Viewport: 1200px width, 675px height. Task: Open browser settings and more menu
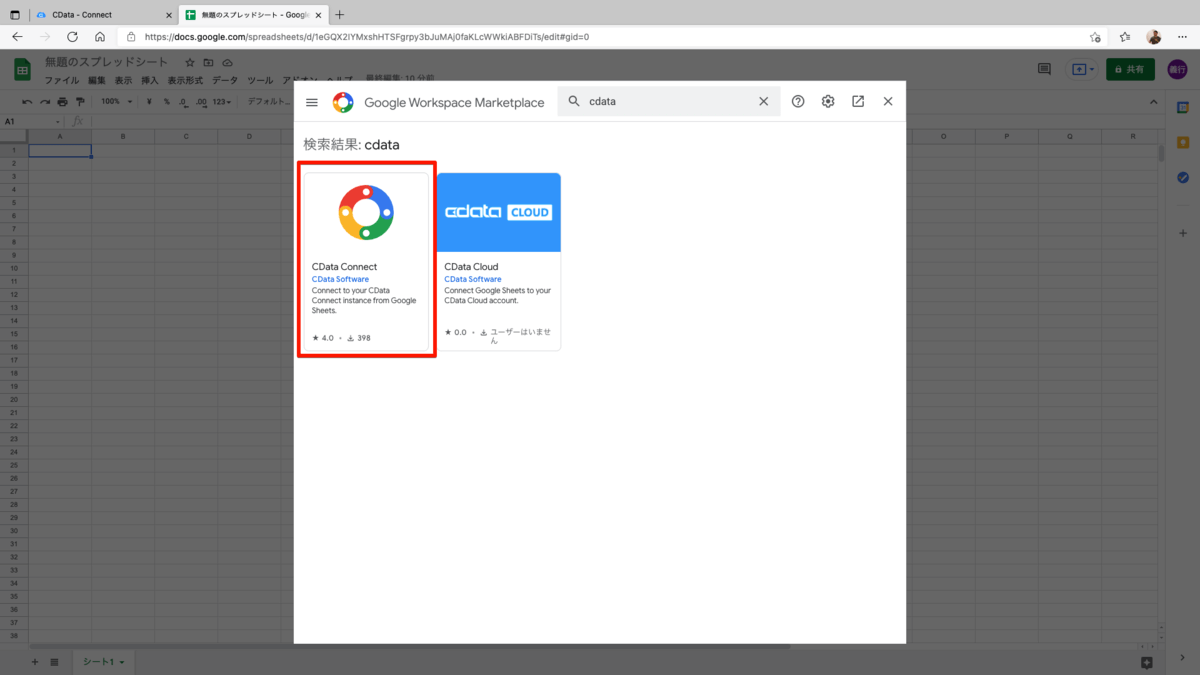click(1183, 37)
